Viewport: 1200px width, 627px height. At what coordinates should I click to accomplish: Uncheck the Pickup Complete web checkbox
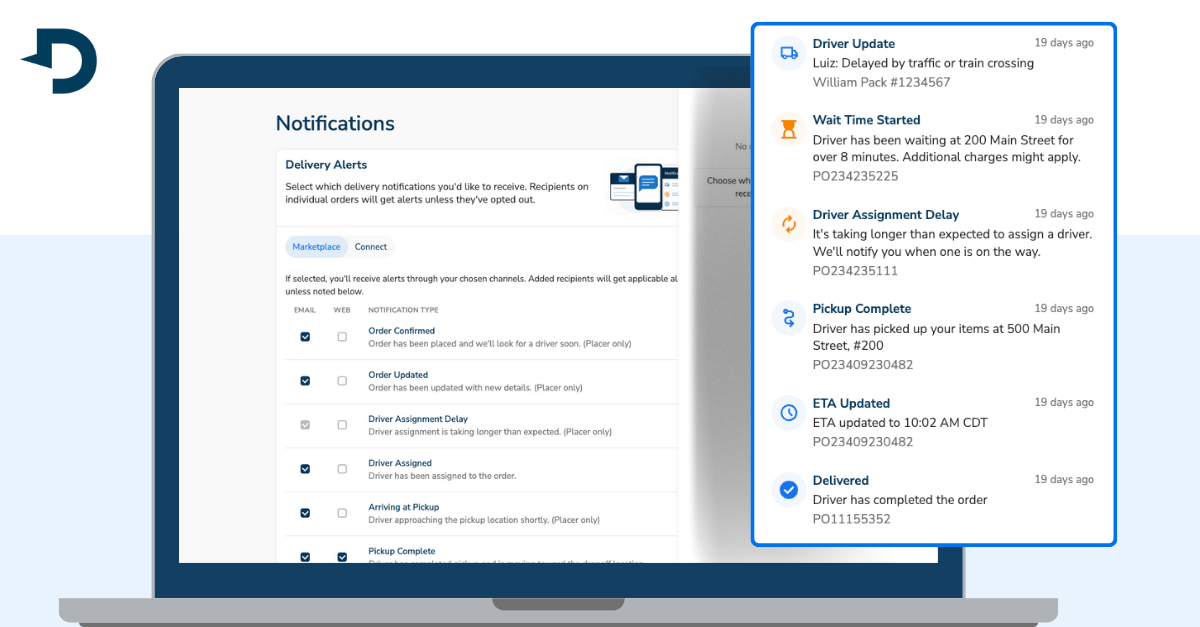click(342, 557)
